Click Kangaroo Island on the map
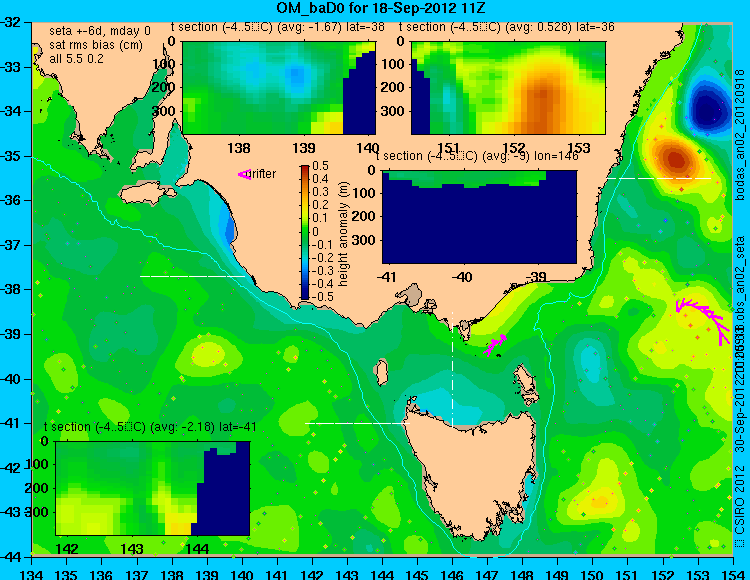Screen dimensions: 750x580 click(x=147, y=193)
